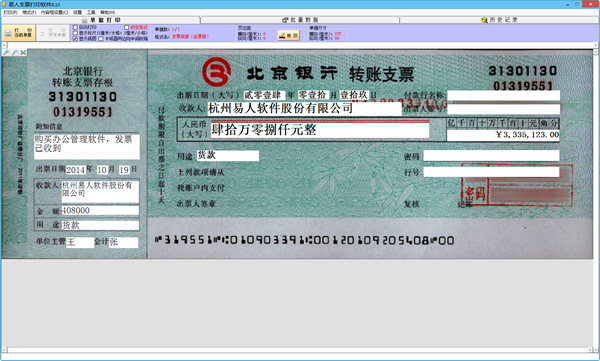Enable the lock format checkbox
This screenshot has height=361, width=600.
(127, 28)
